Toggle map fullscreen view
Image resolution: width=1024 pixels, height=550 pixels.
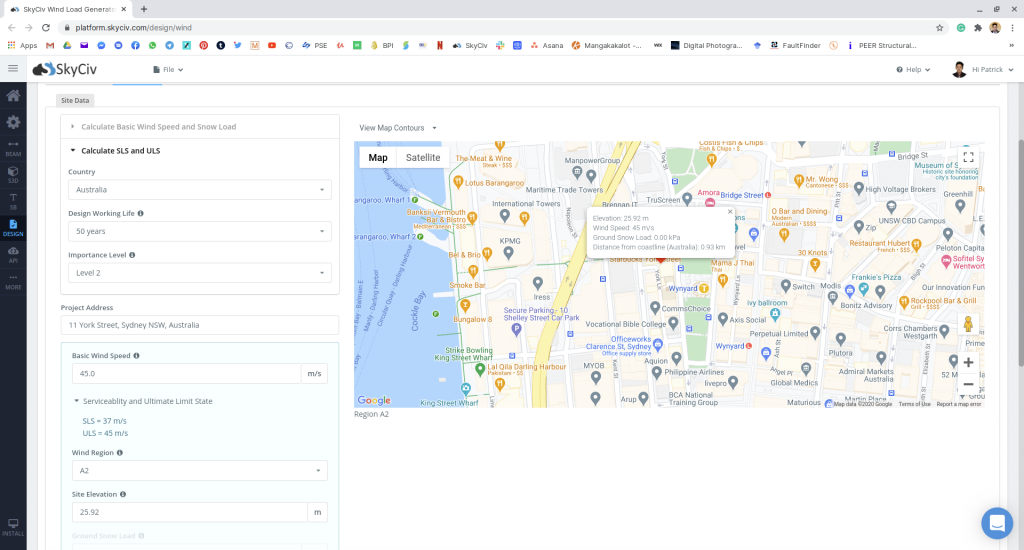(967, 158)
